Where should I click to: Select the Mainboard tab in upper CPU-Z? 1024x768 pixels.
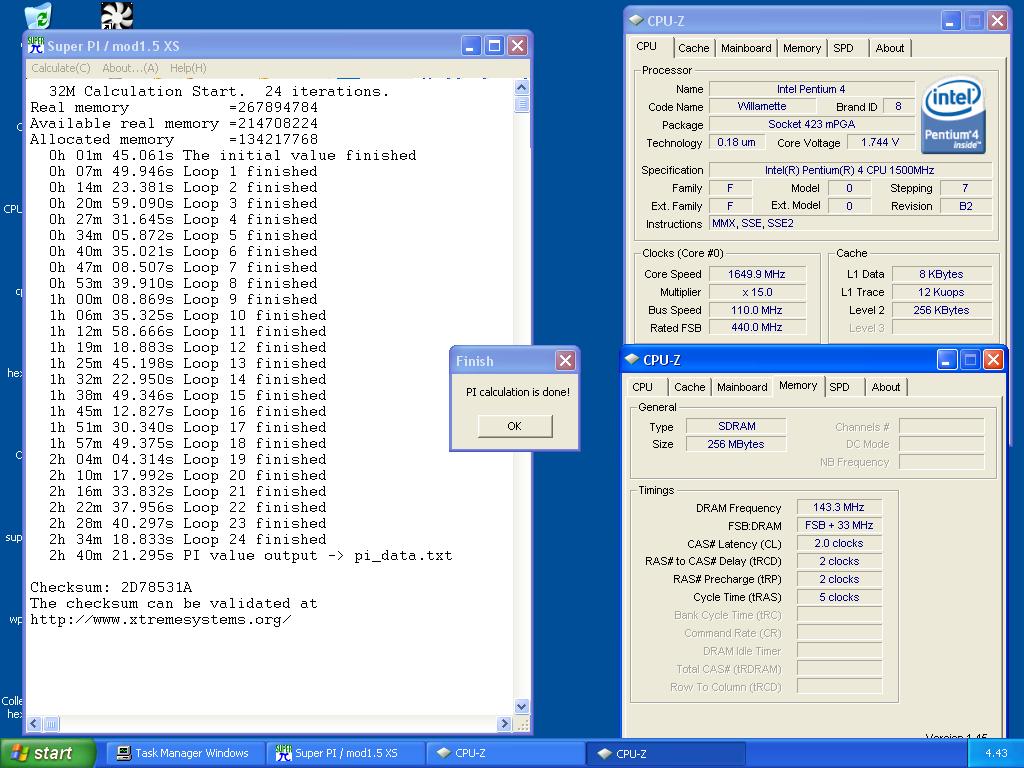[x=746, y=48]
